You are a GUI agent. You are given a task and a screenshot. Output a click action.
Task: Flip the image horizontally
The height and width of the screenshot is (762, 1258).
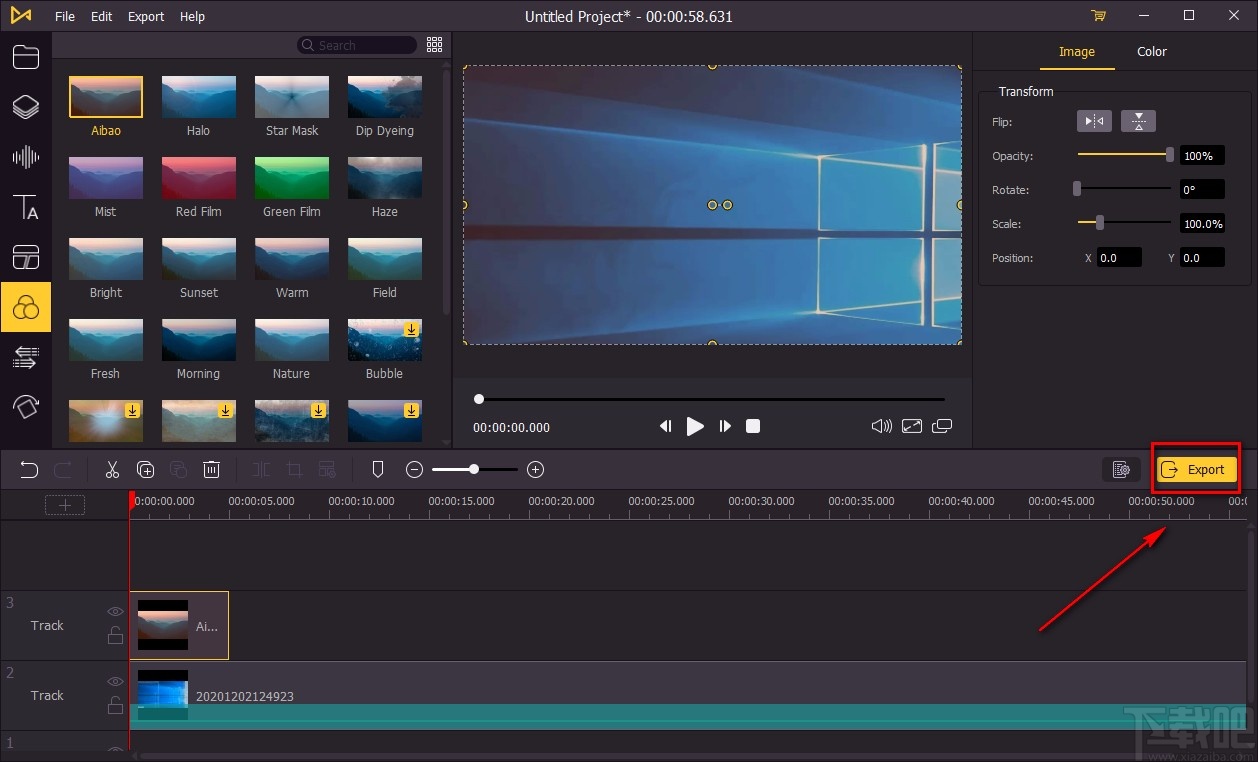pyautogui.click(x=1094, y=121)
